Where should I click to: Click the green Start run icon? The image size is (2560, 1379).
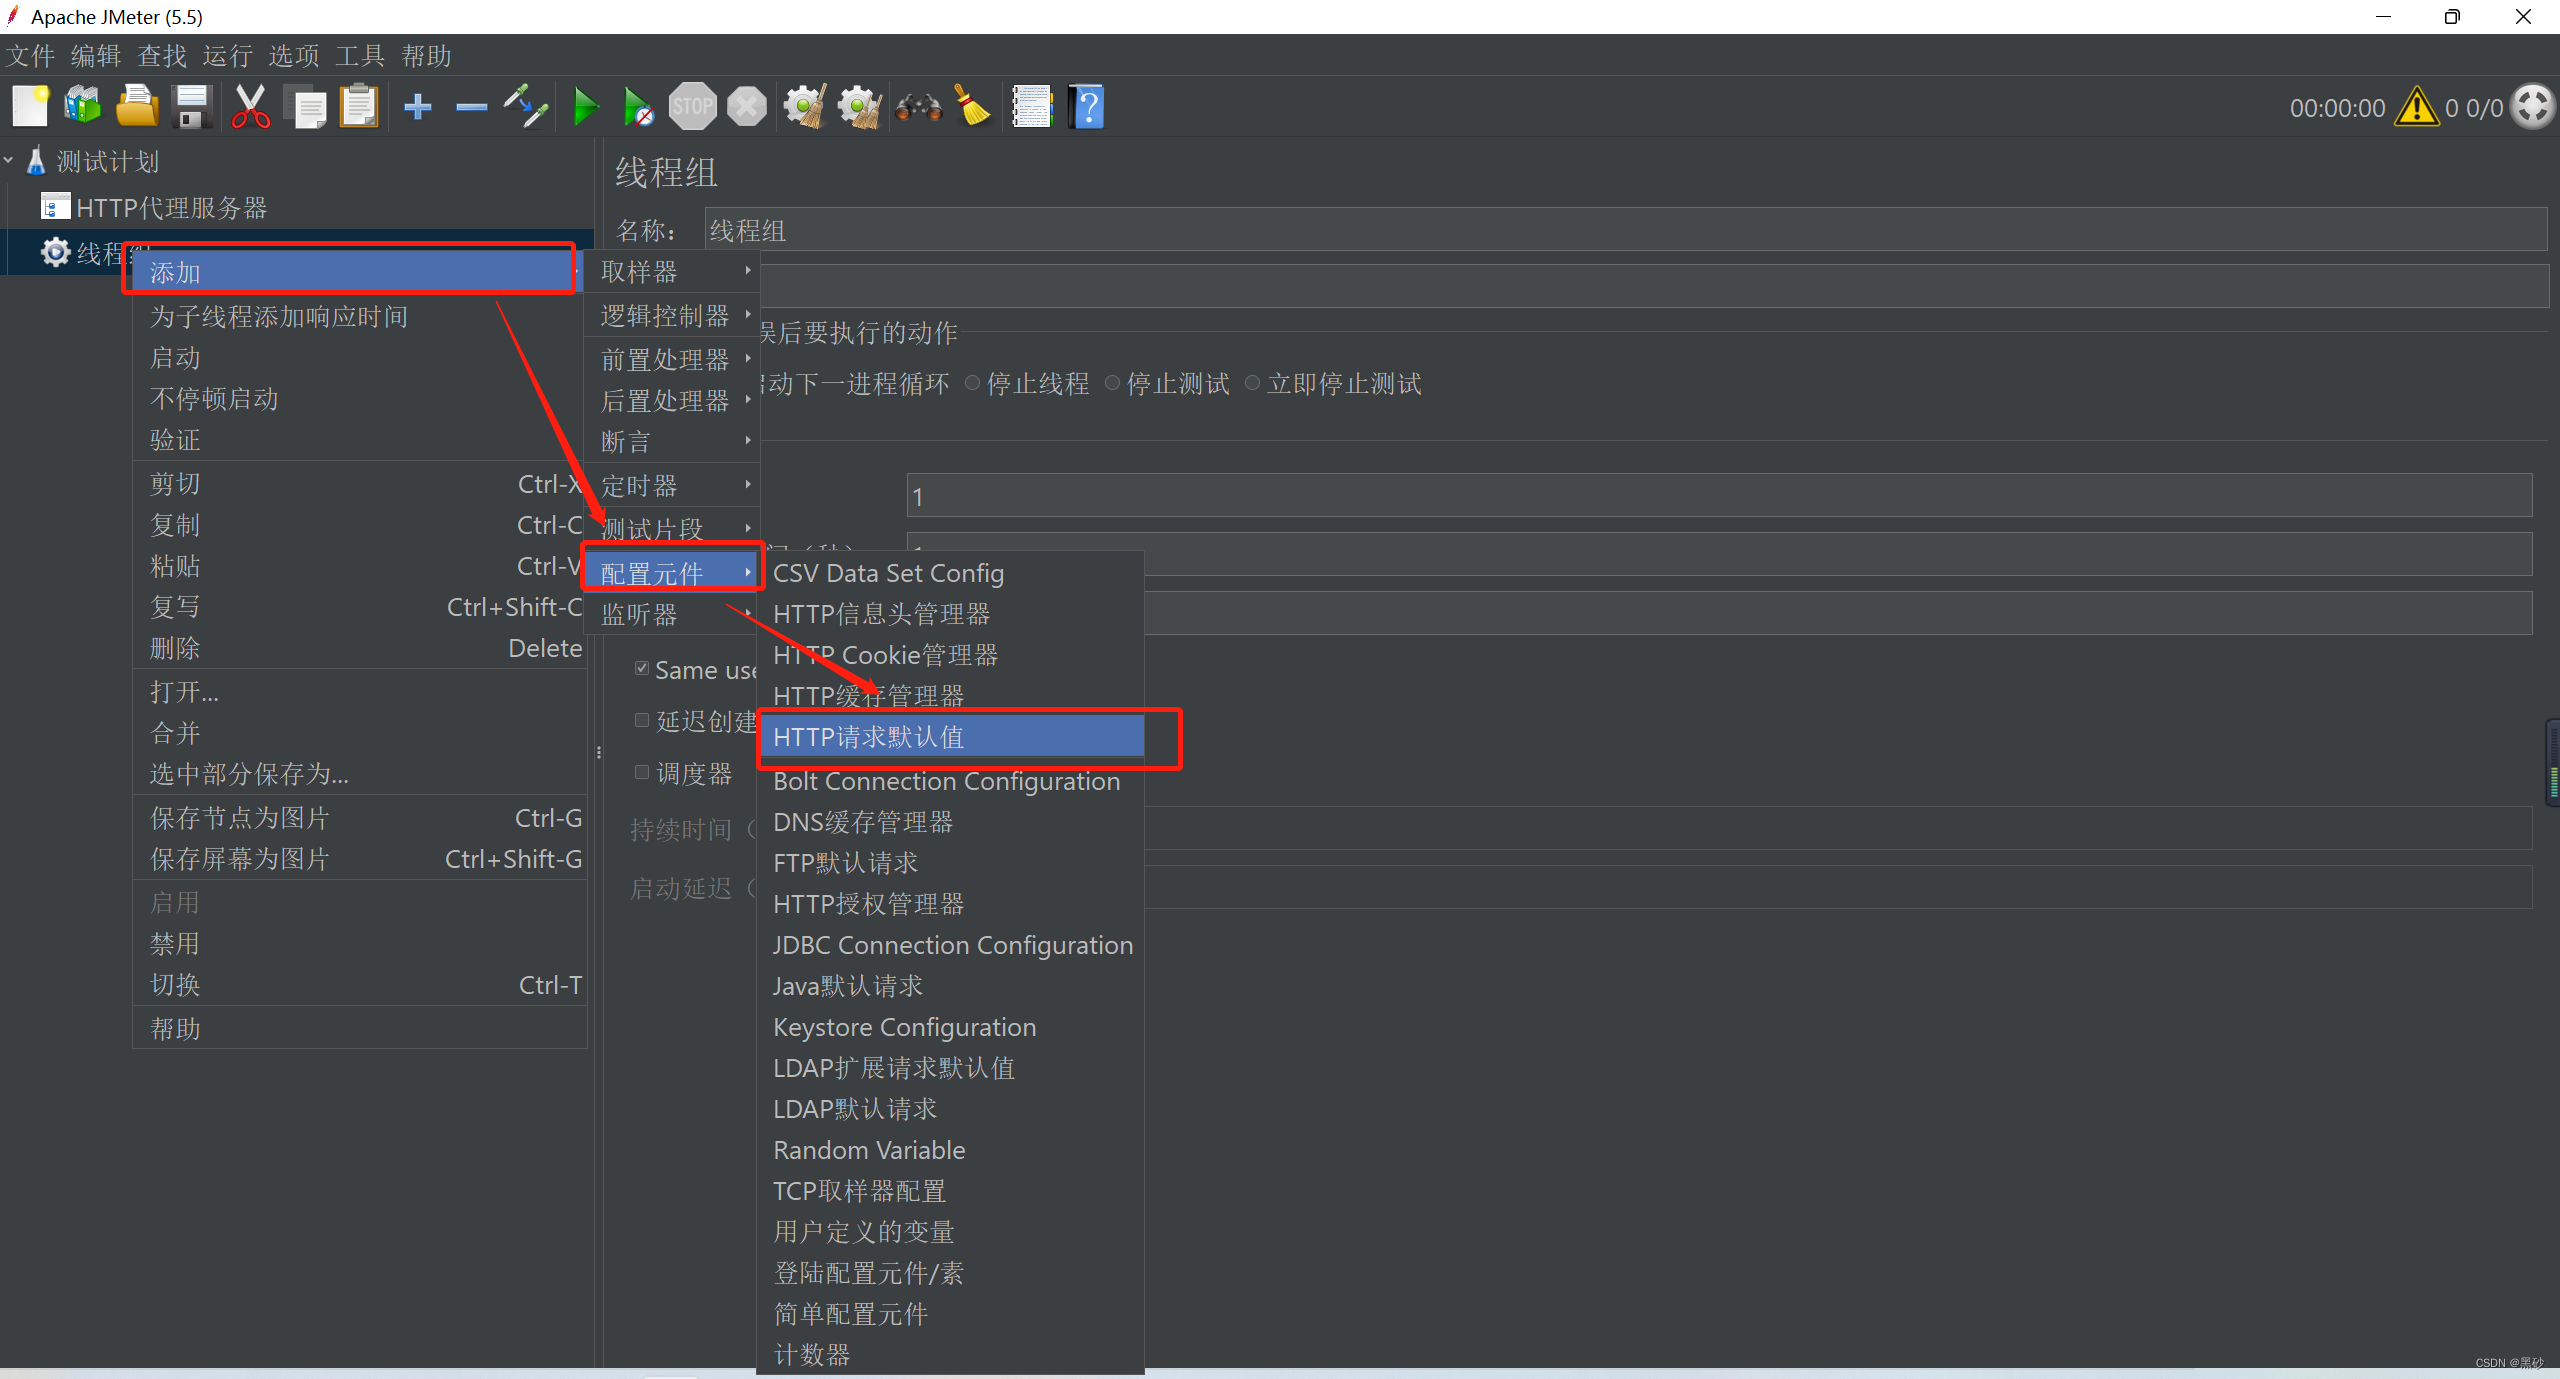pyautogui.click(x=586, y=107)
